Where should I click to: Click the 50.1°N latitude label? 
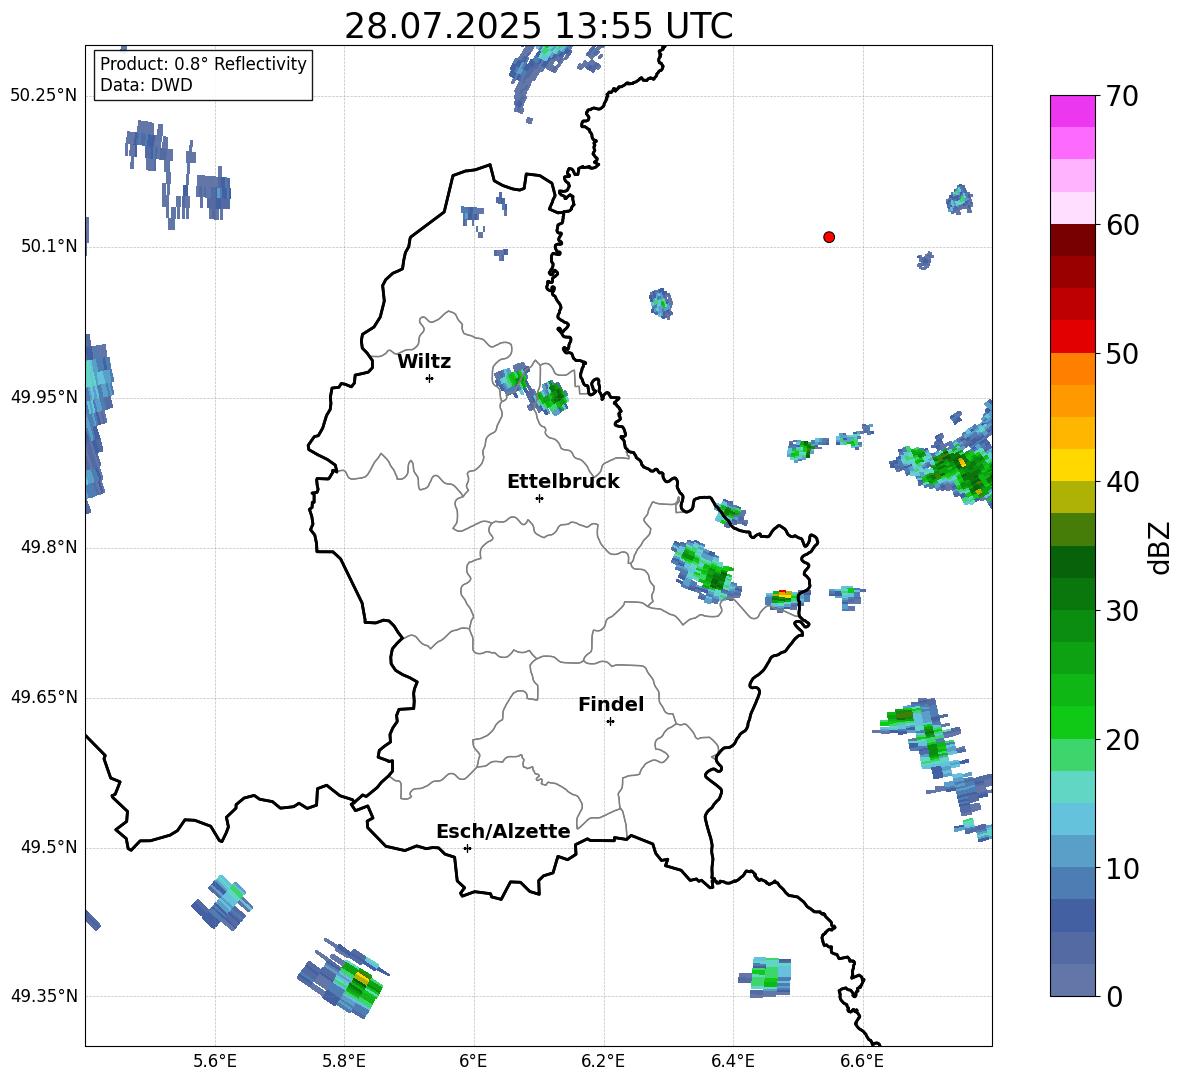click(48, 247)
